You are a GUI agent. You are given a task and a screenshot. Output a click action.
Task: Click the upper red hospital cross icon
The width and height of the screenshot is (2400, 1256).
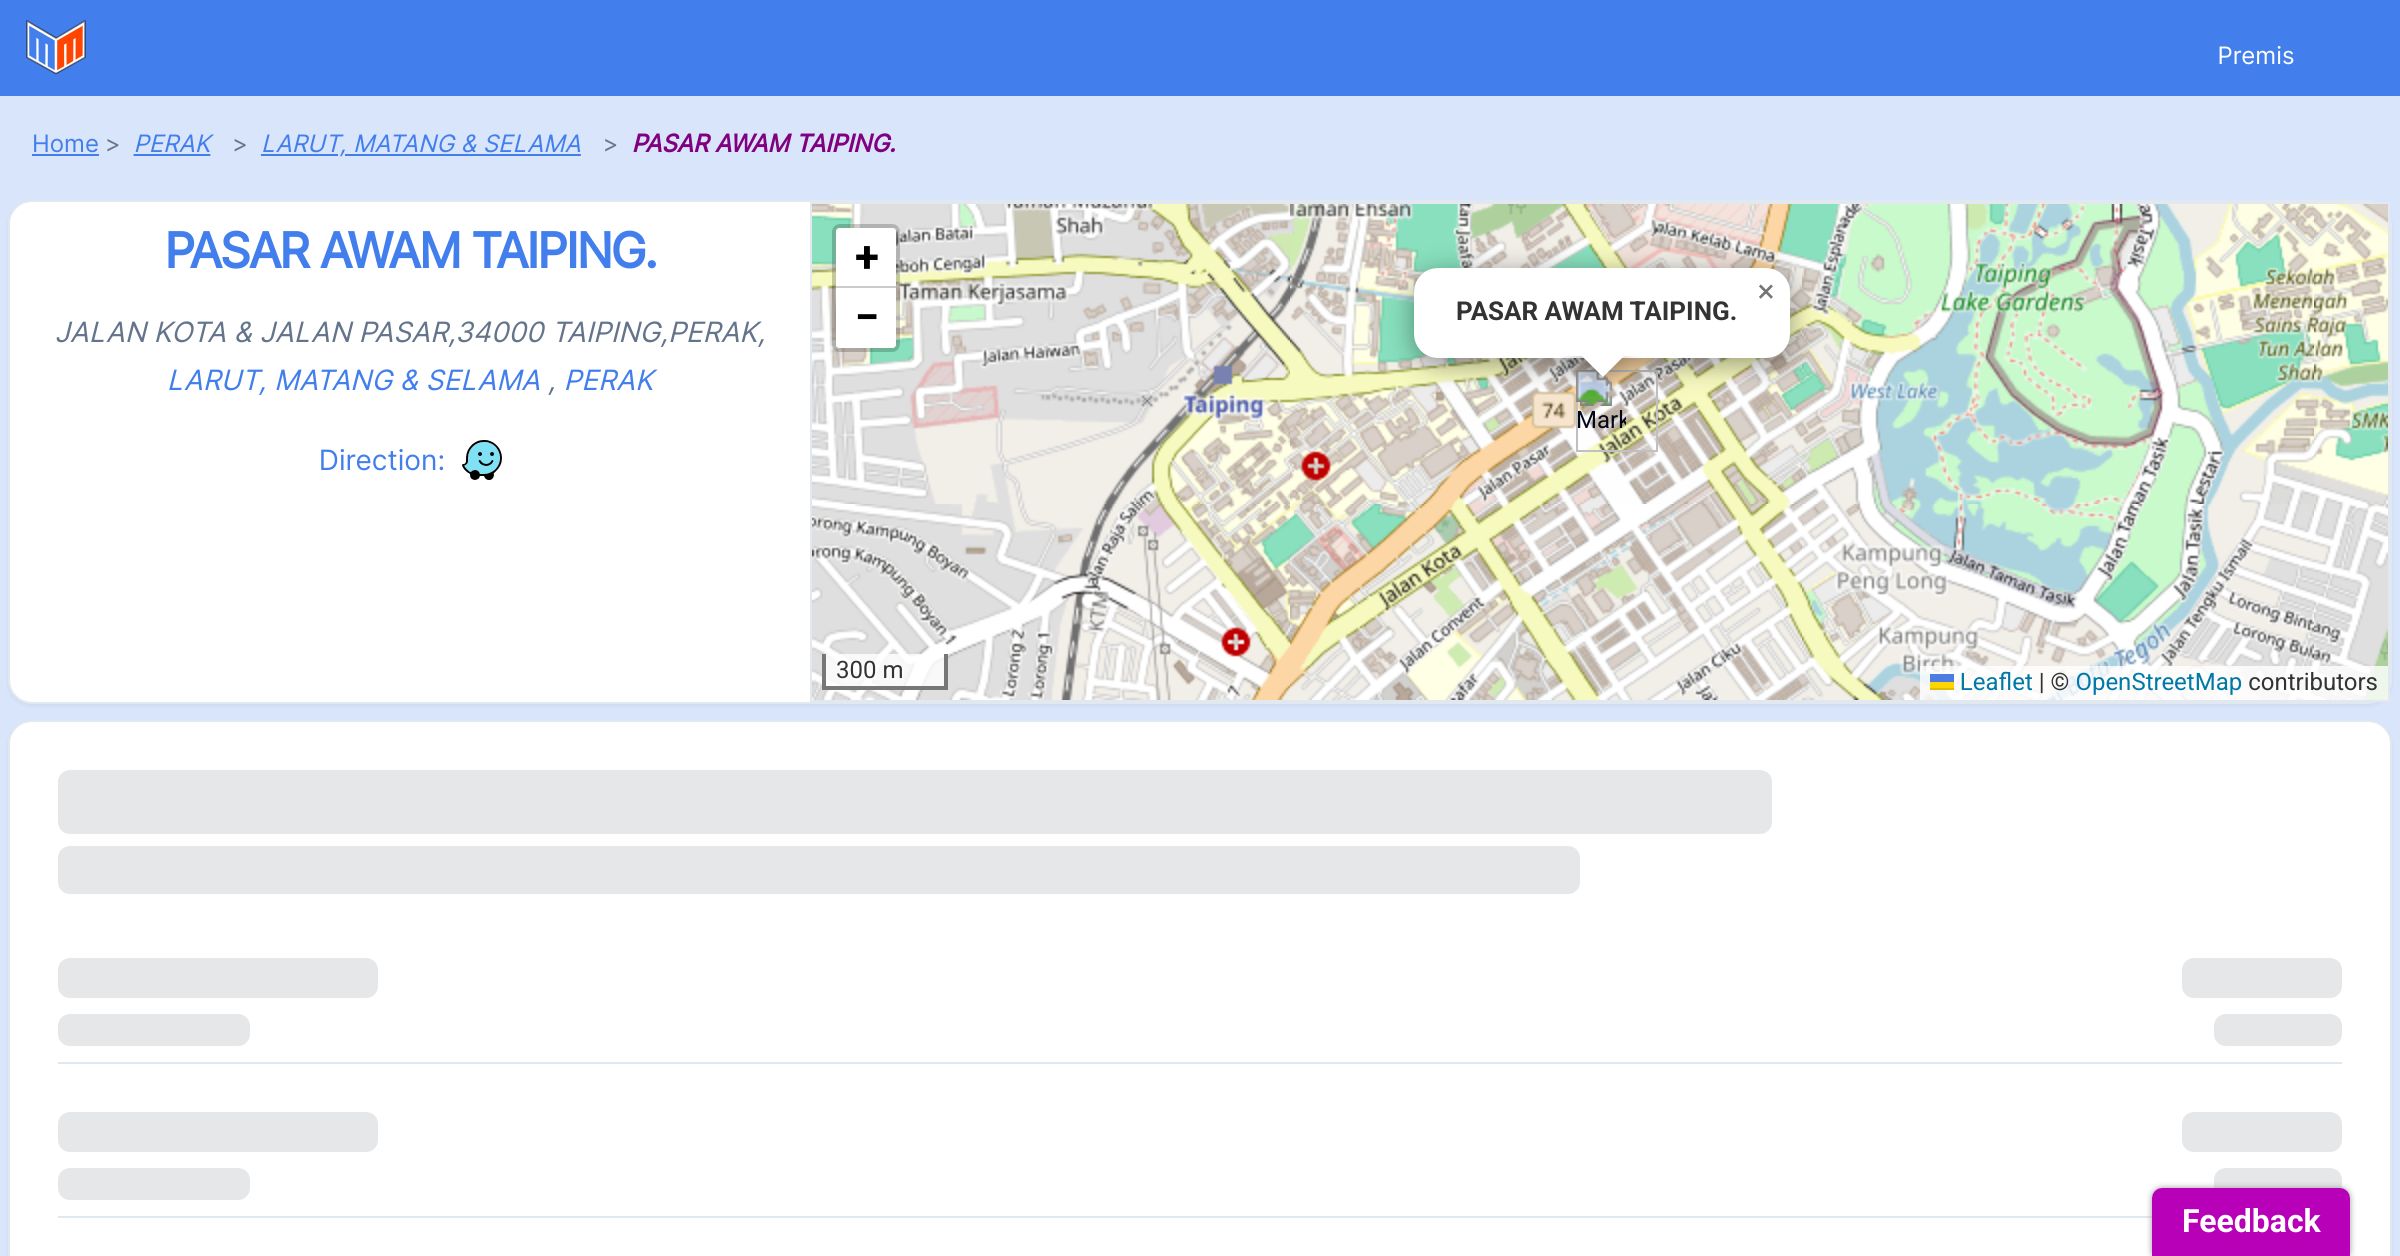1315,465
